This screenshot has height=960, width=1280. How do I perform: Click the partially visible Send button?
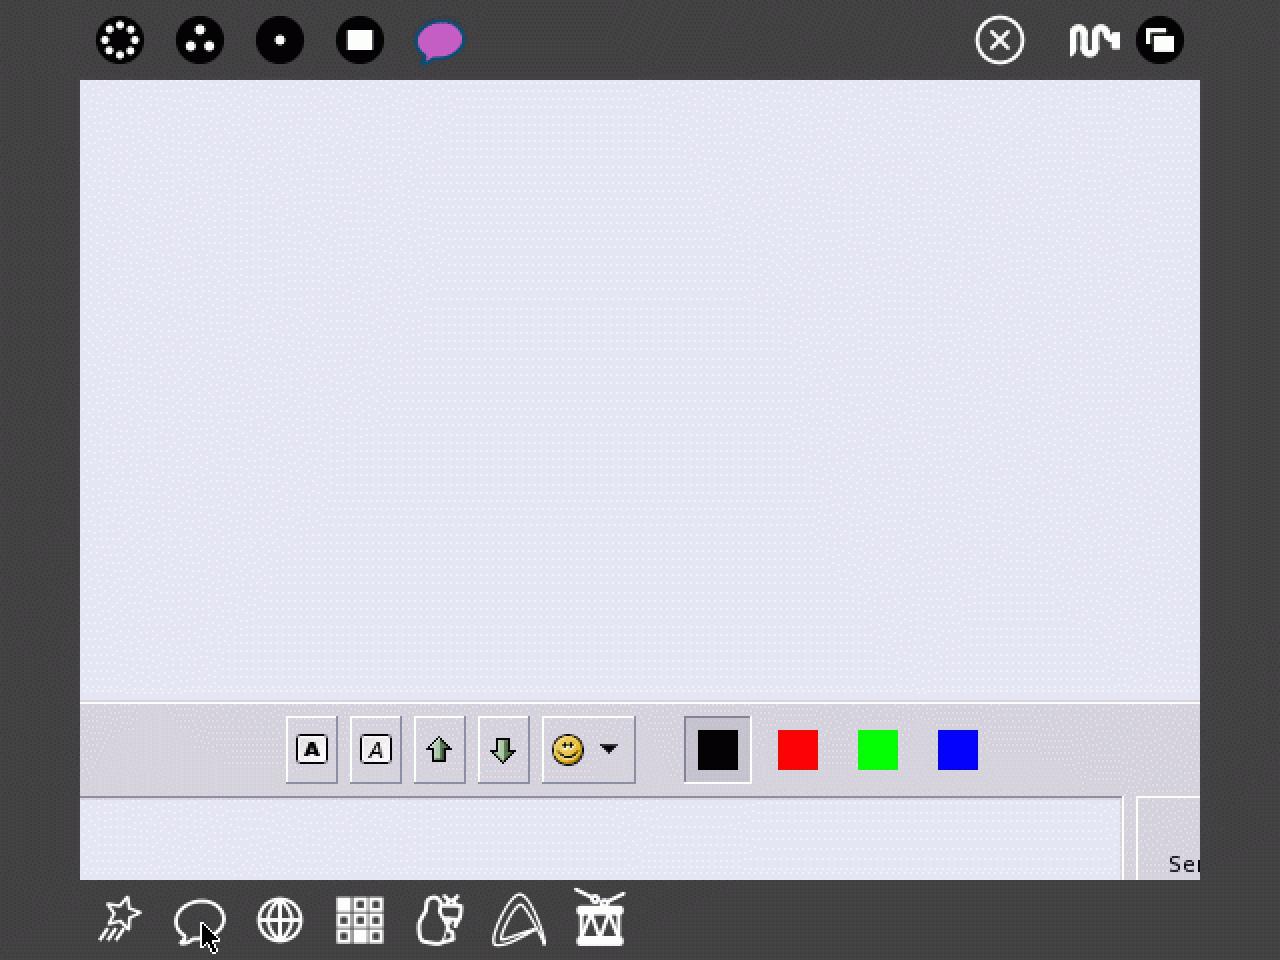pos(1169,839)
